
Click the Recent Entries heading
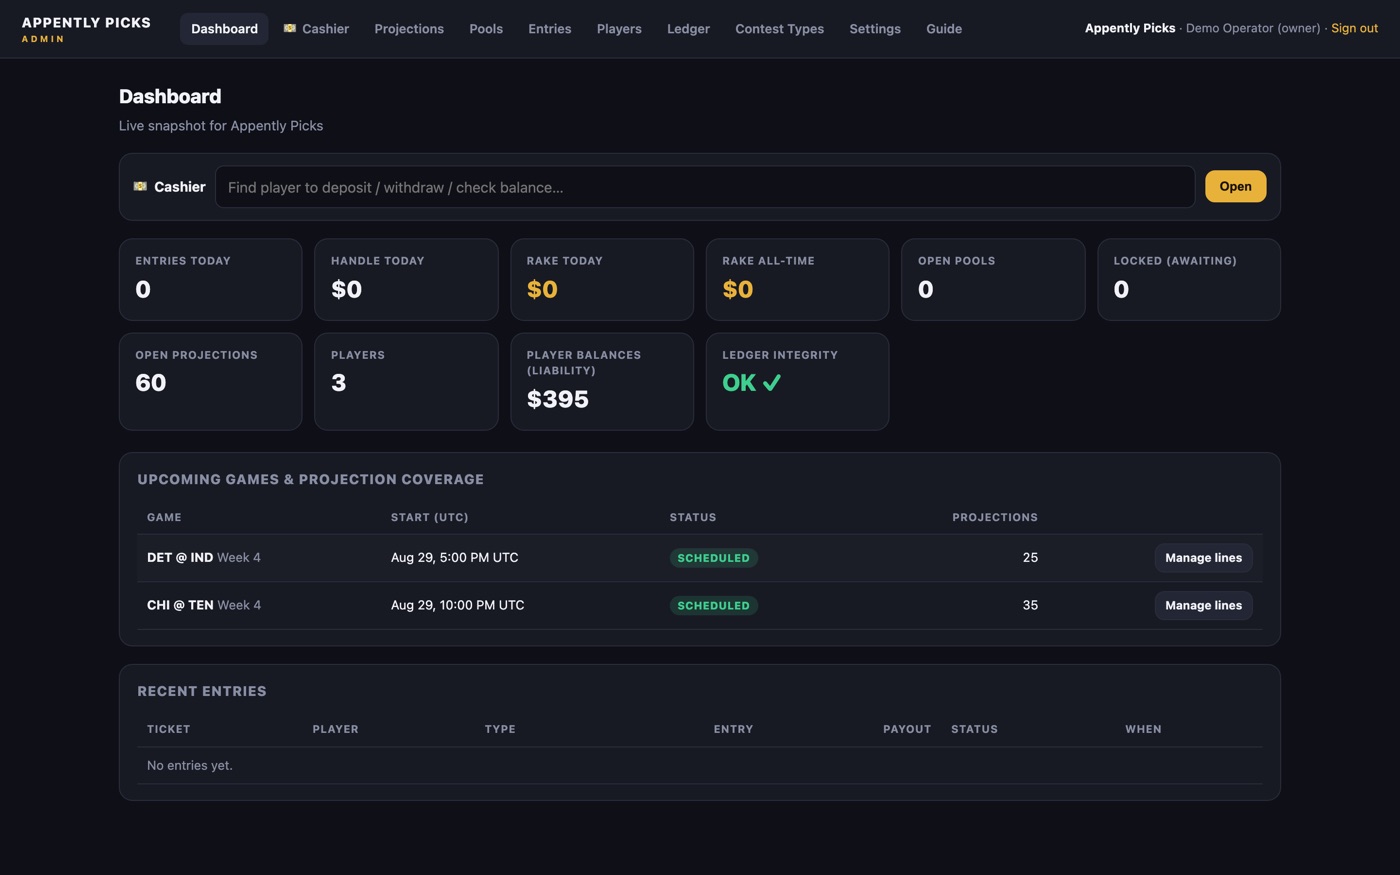202,691
